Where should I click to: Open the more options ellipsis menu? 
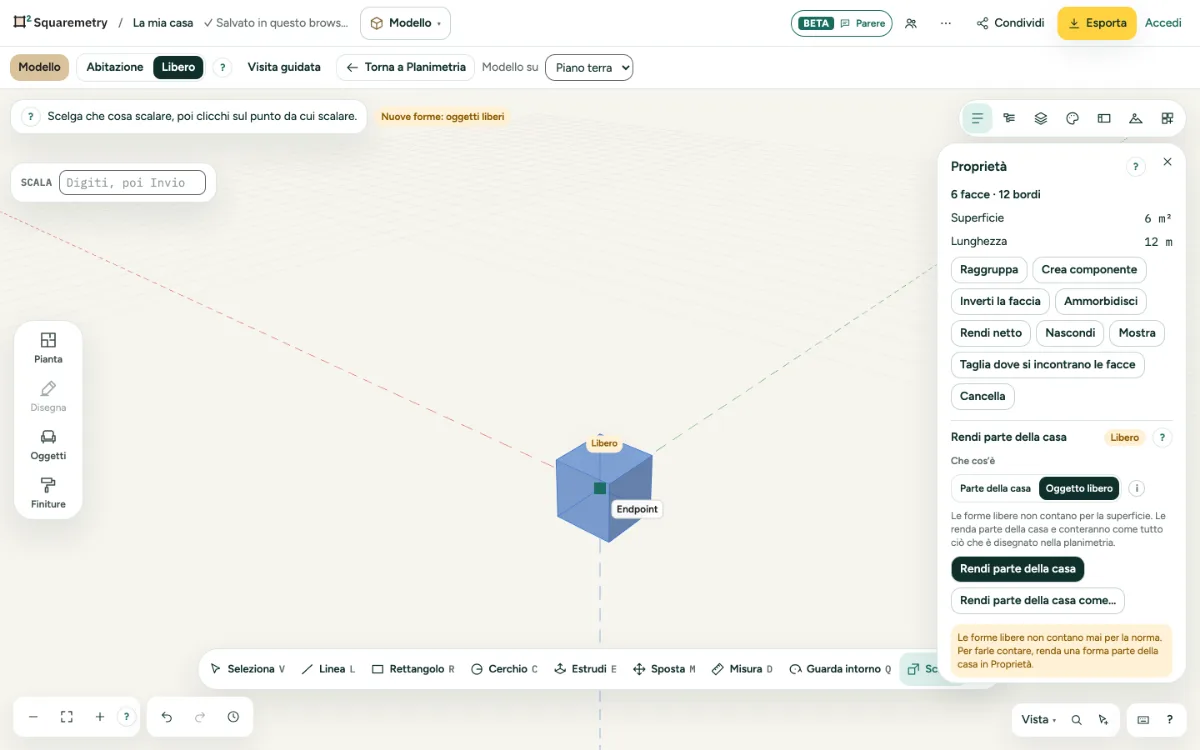[946, 23]
